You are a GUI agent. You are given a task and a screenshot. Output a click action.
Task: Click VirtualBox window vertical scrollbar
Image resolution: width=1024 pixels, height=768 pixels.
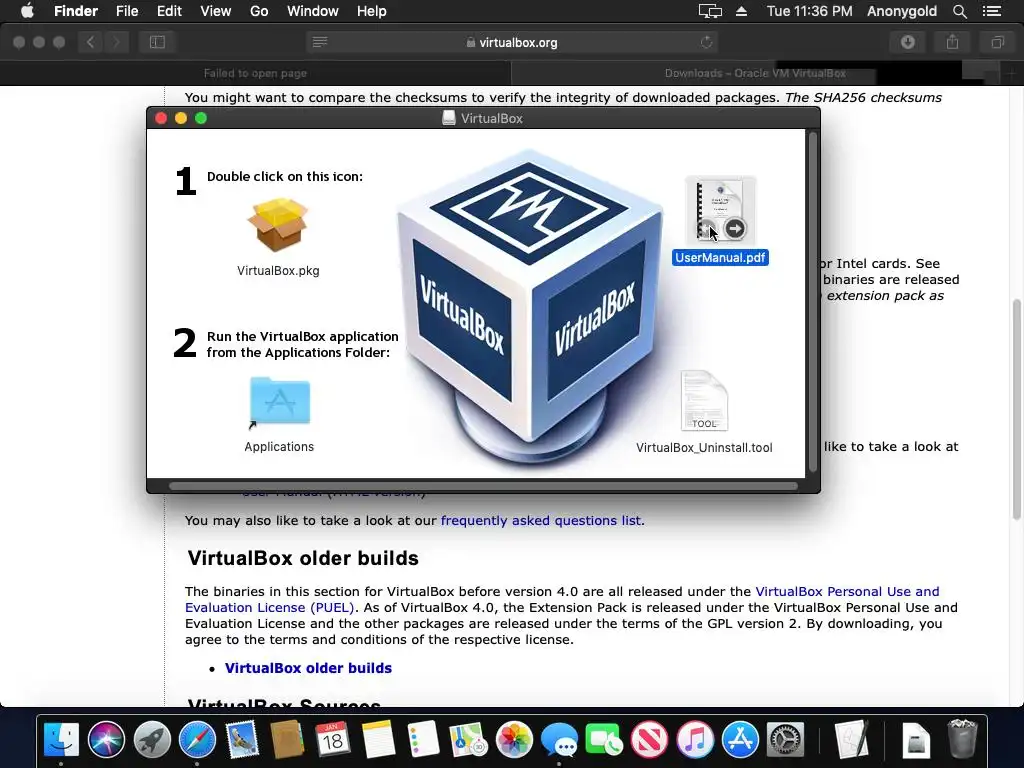click(813, 302)
